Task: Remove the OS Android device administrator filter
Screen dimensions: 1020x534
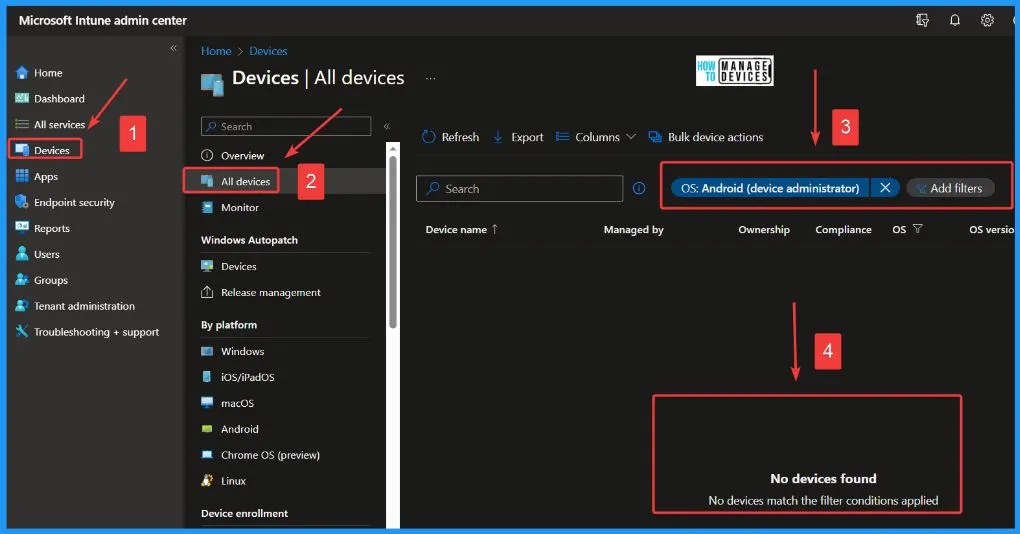Action: coord(885,188)
